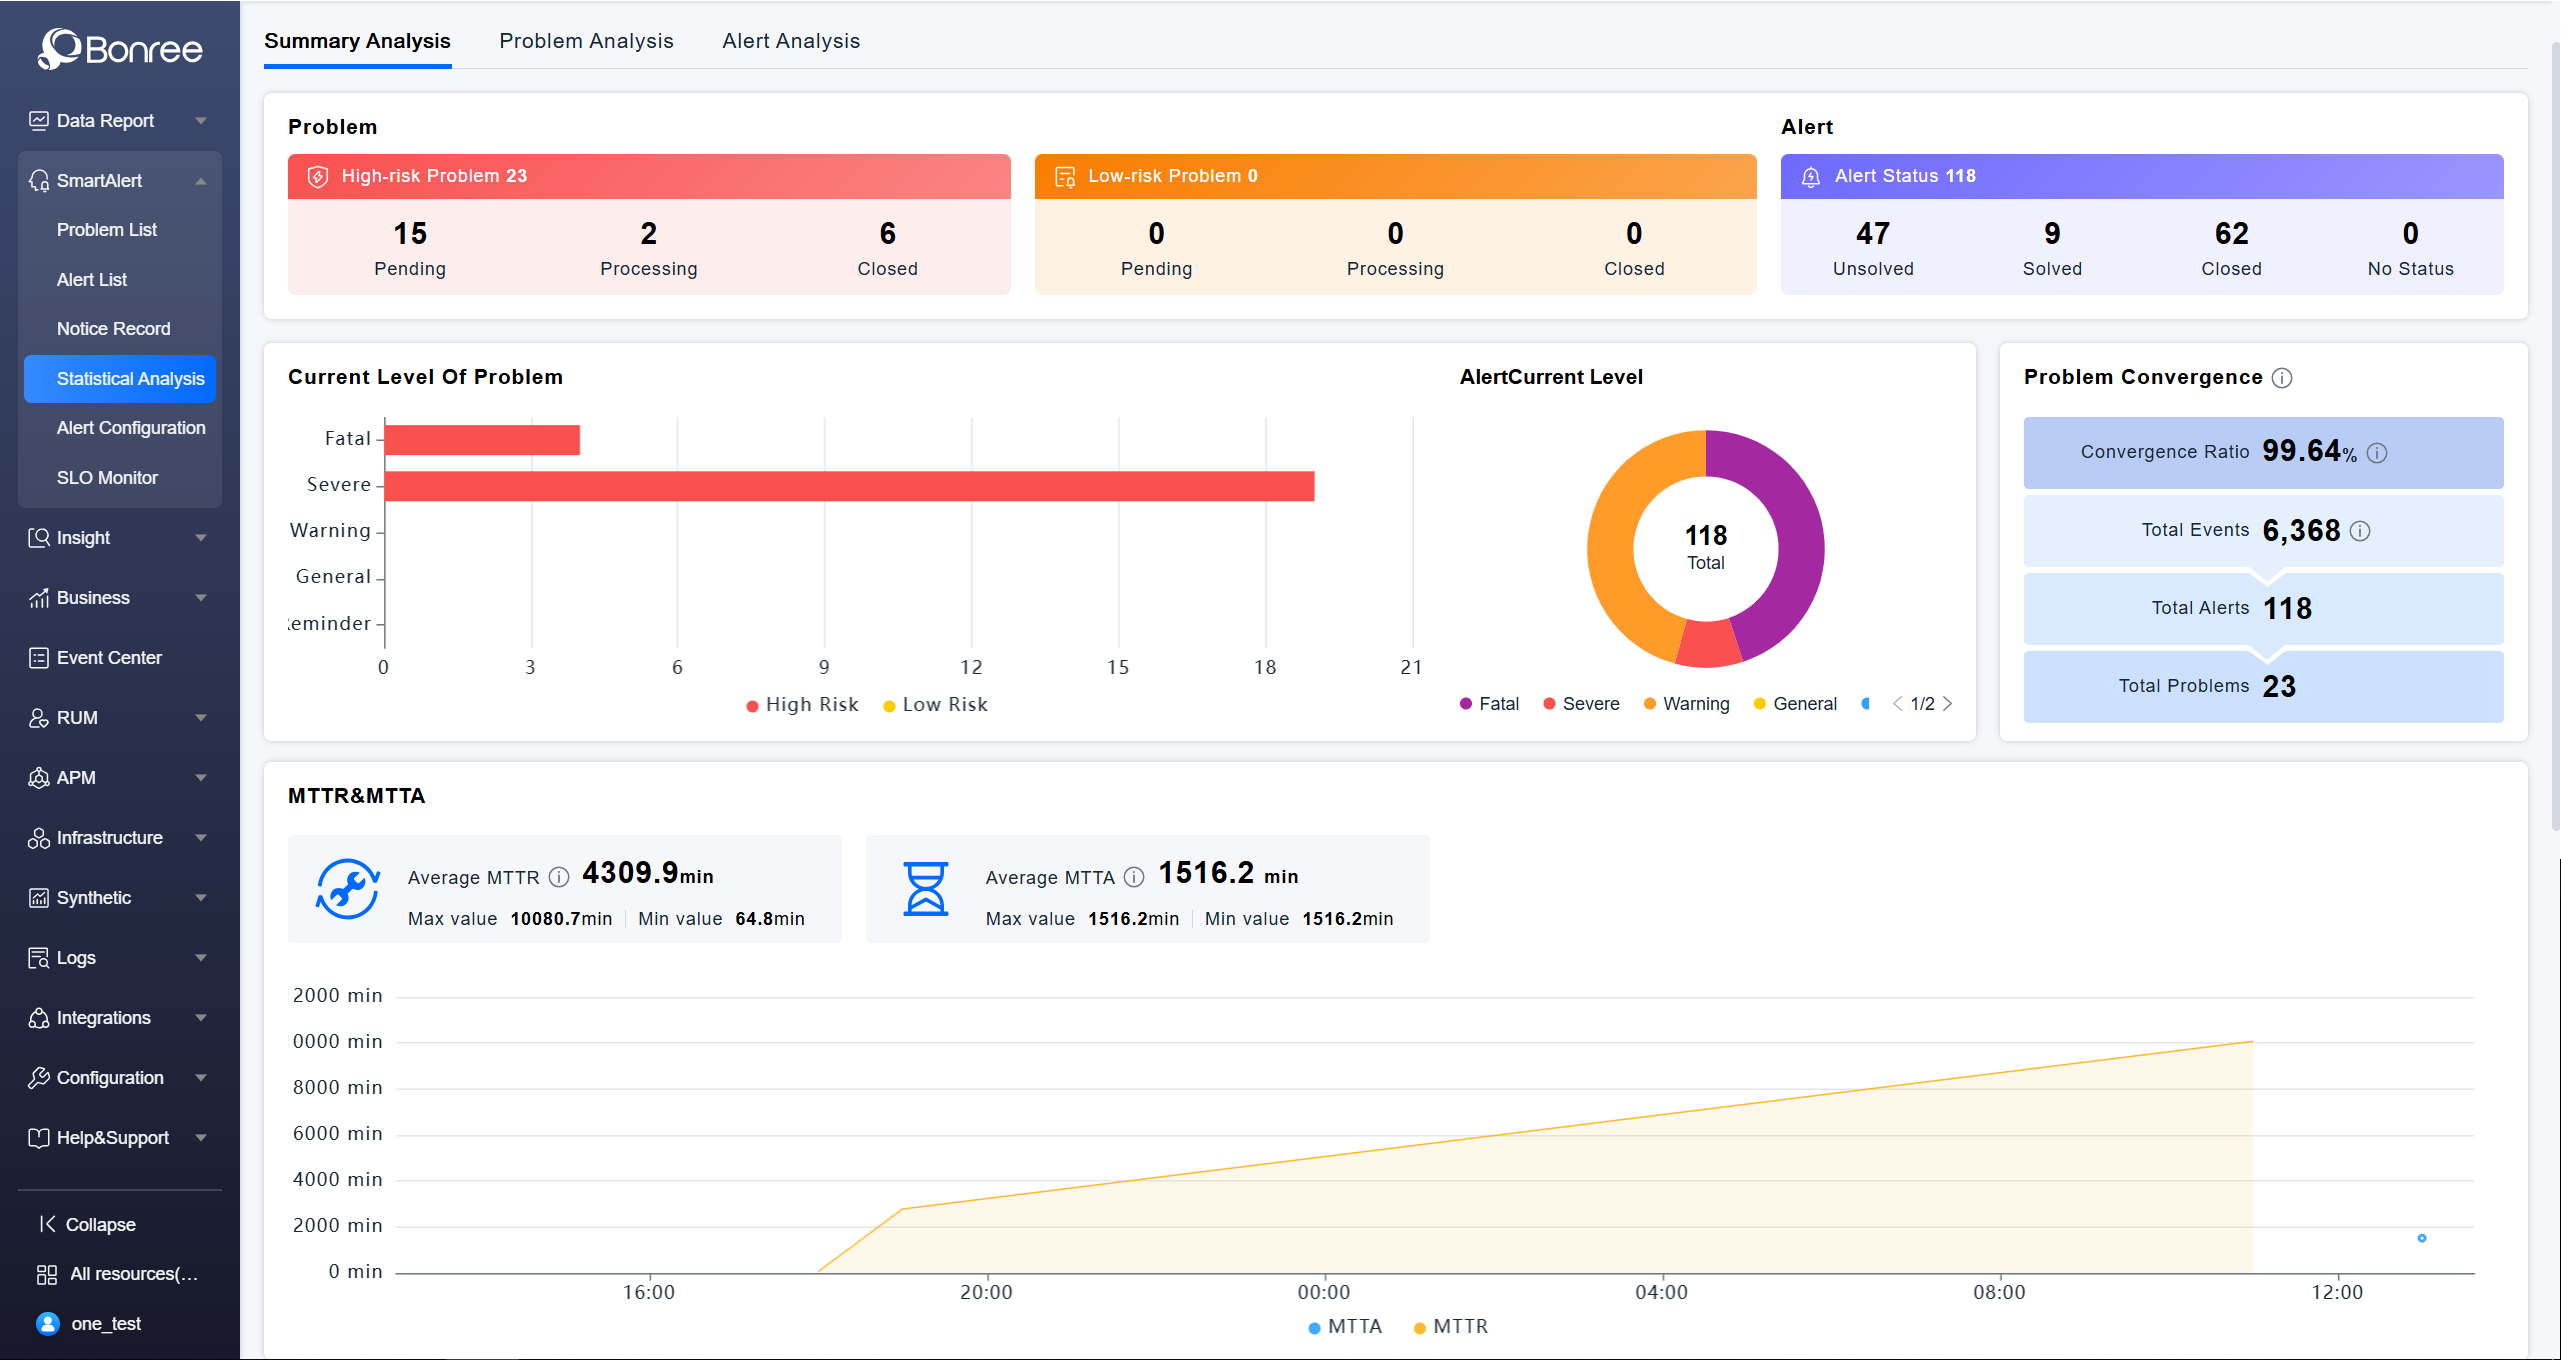Image resolution: width=2561 pixels, height=1360 pixels.
Task: Open the SmartAlert section icon
Action: [38, 180]
